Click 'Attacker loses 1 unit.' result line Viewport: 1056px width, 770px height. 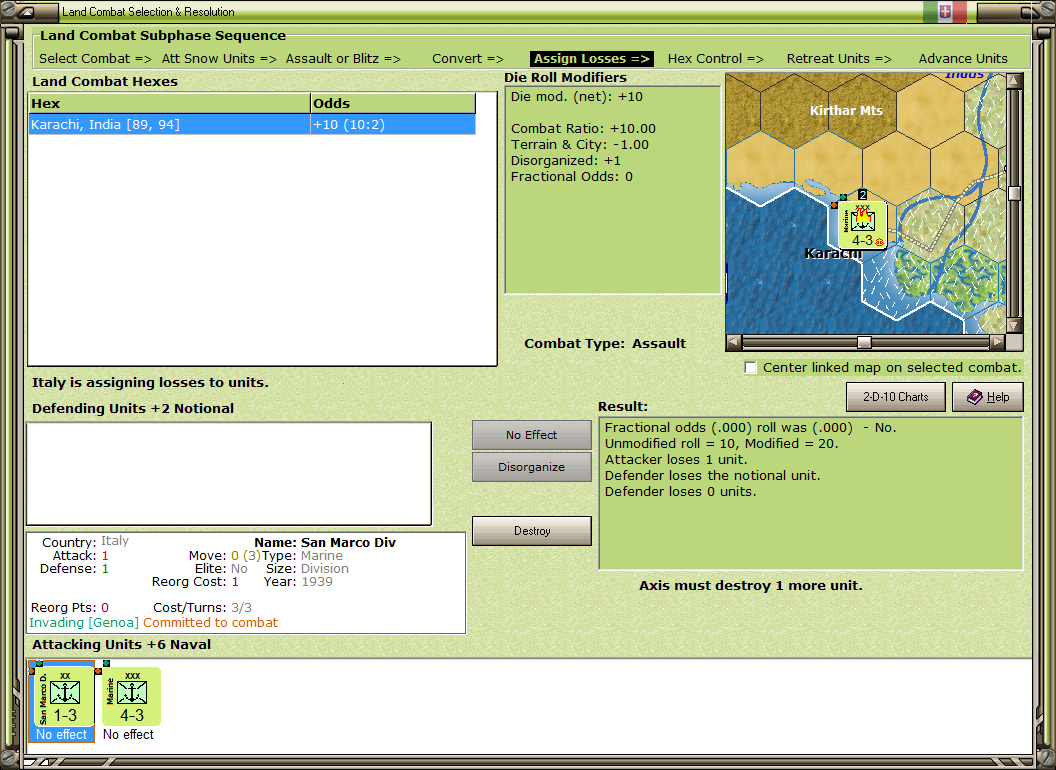[676, 459]
